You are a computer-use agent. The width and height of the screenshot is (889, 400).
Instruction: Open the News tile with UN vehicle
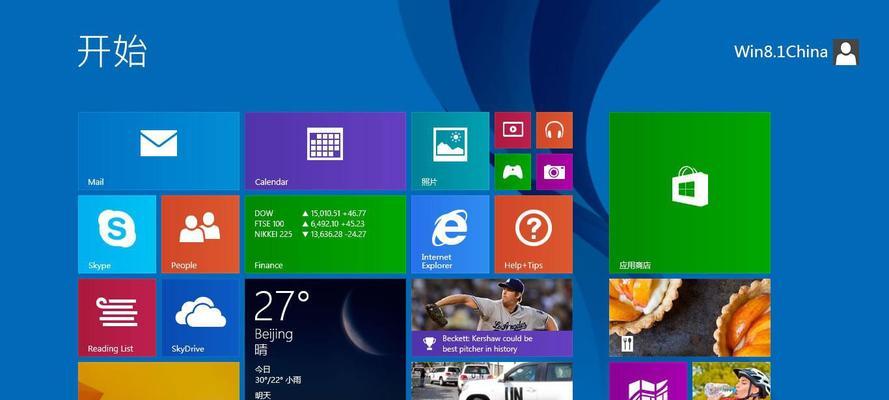click(492, 381)
